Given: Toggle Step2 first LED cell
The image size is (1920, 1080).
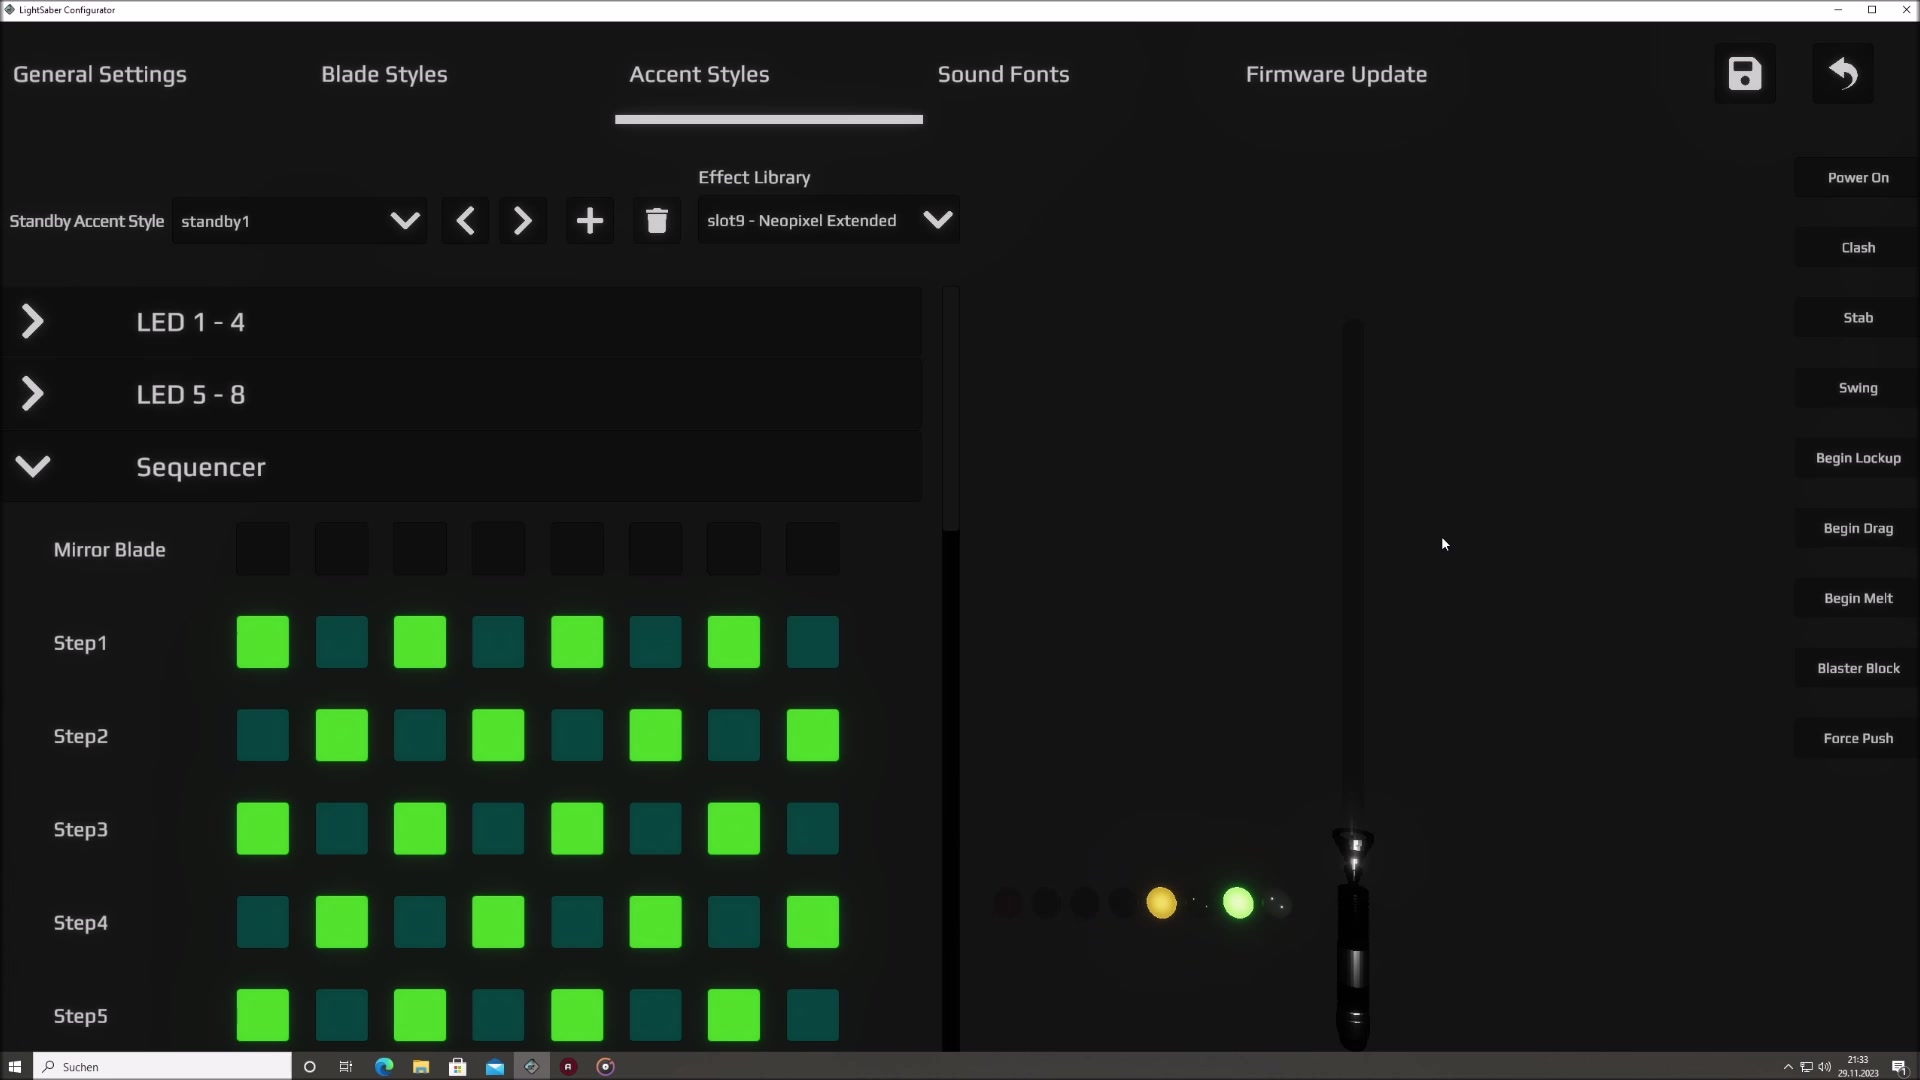Looking at the screenshot, I should click(x=263, y=735).
